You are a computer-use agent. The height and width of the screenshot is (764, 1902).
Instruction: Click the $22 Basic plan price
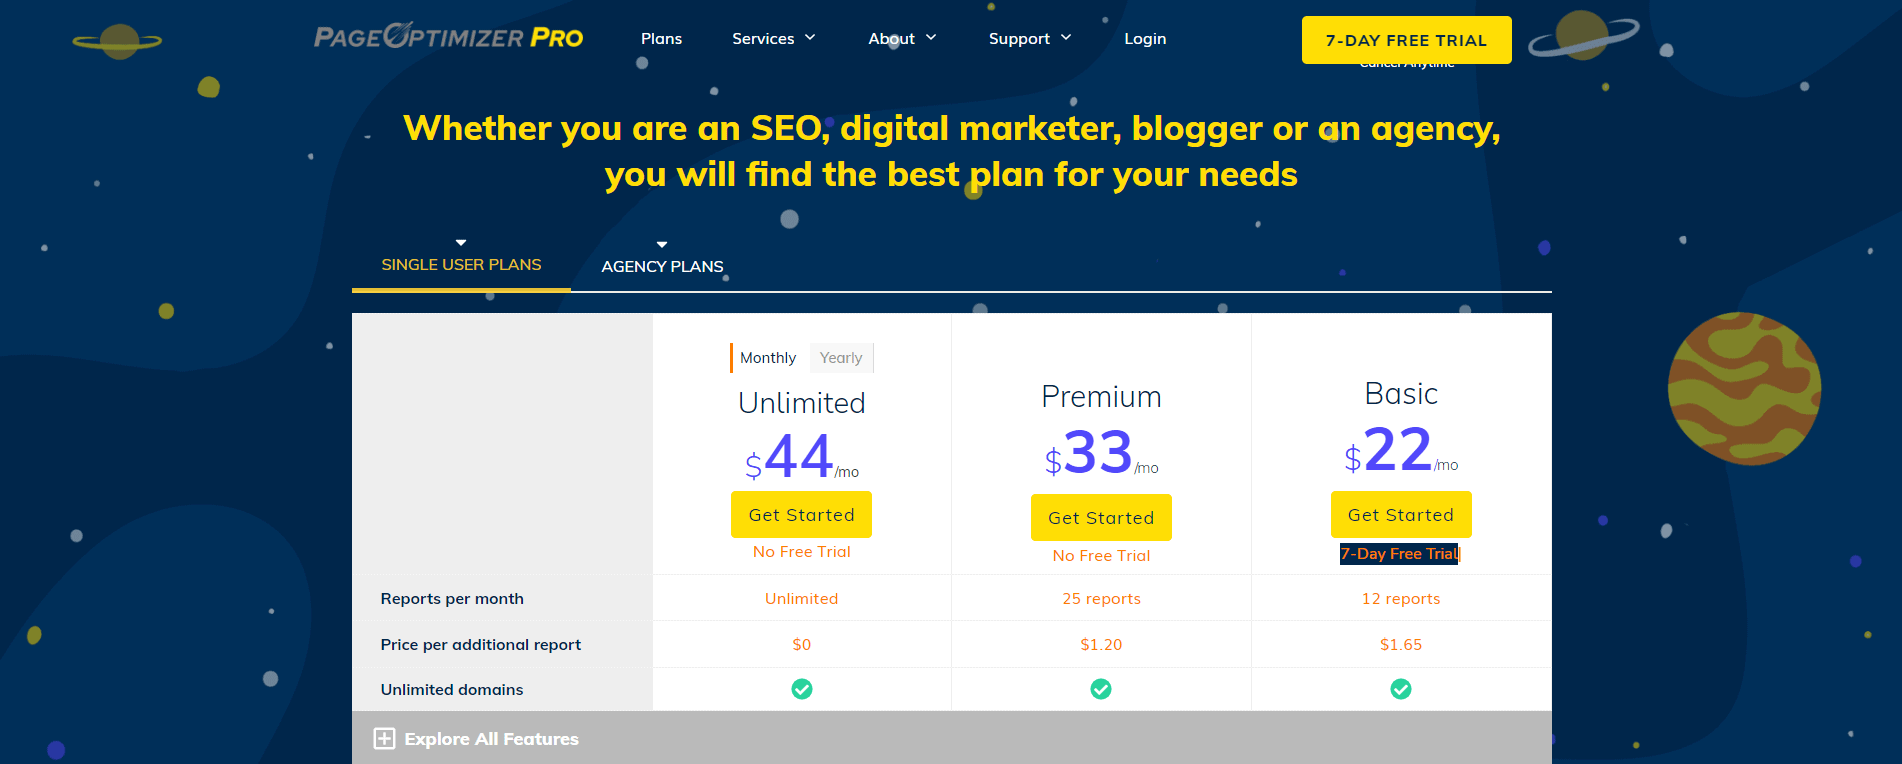(1401, 451)
